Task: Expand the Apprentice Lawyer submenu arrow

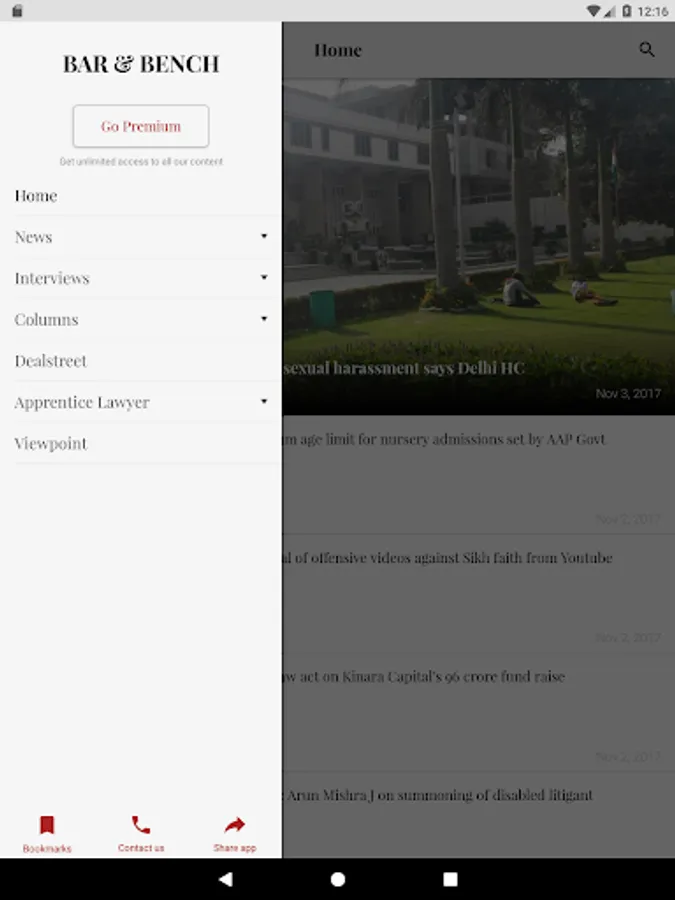Action: click(264, 402)
